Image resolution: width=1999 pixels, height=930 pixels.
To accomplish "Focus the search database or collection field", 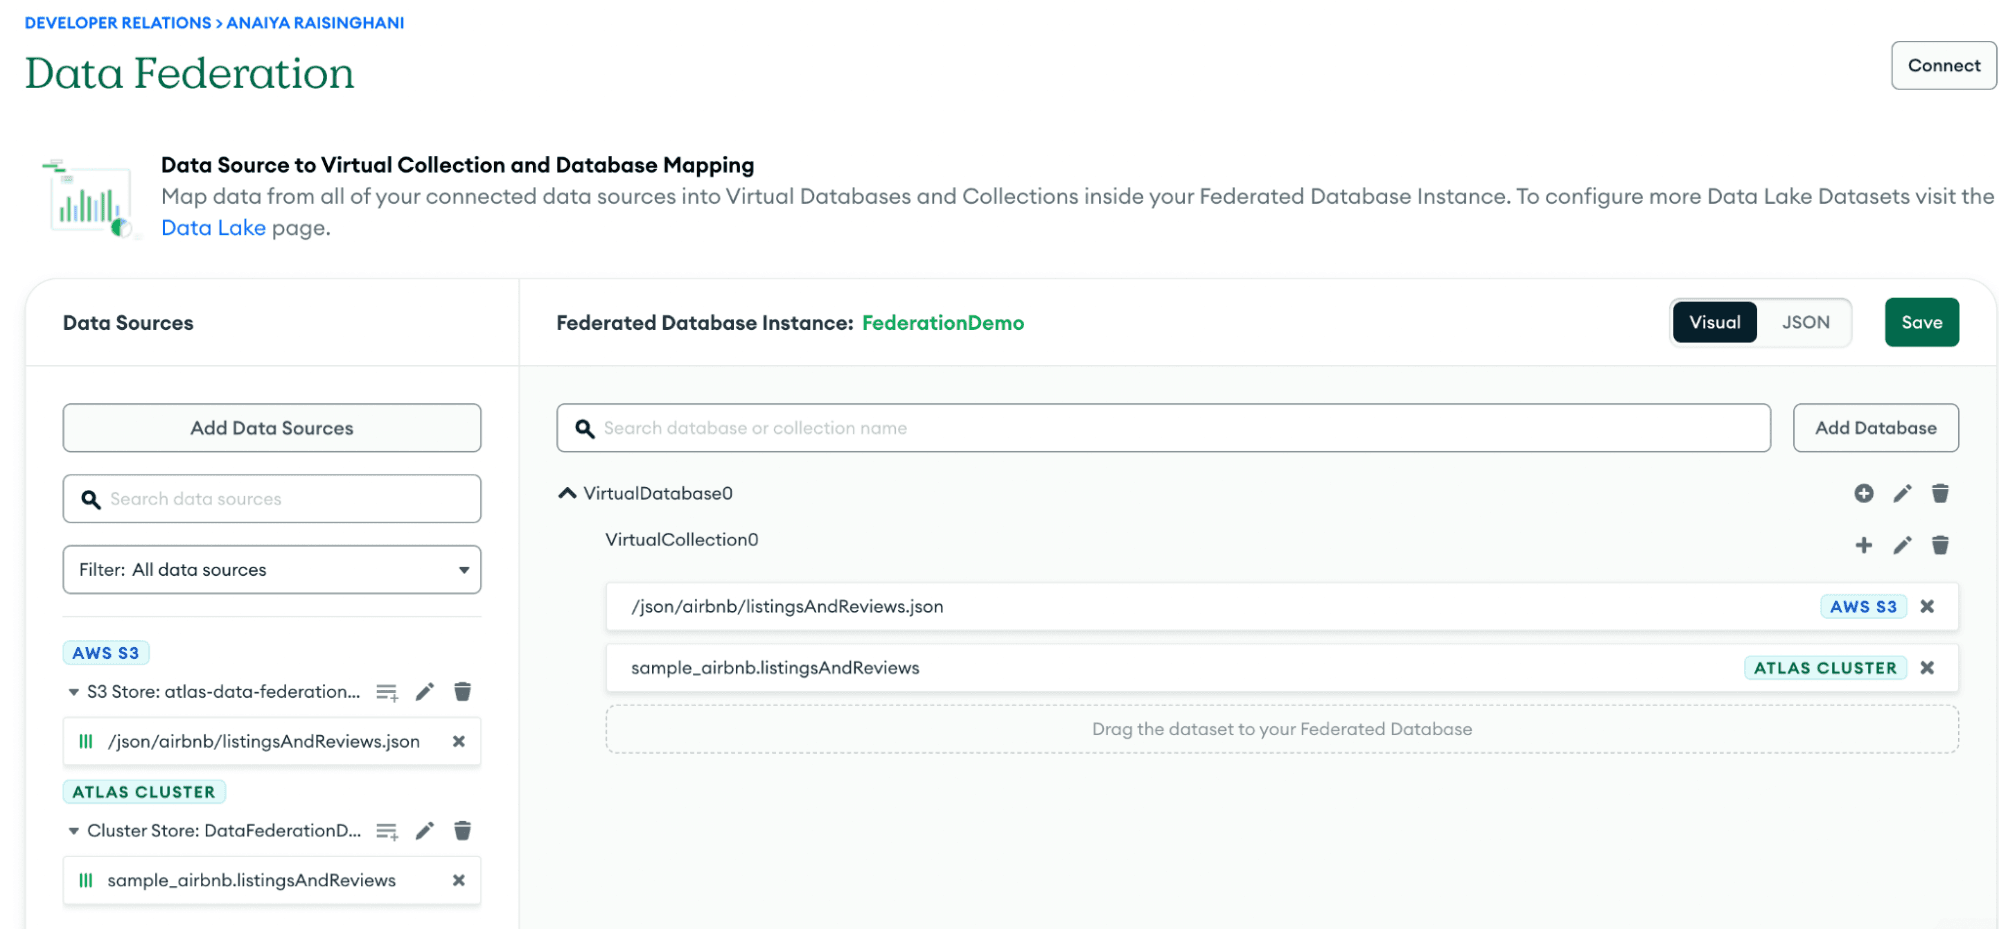I will click(1163, 428).
